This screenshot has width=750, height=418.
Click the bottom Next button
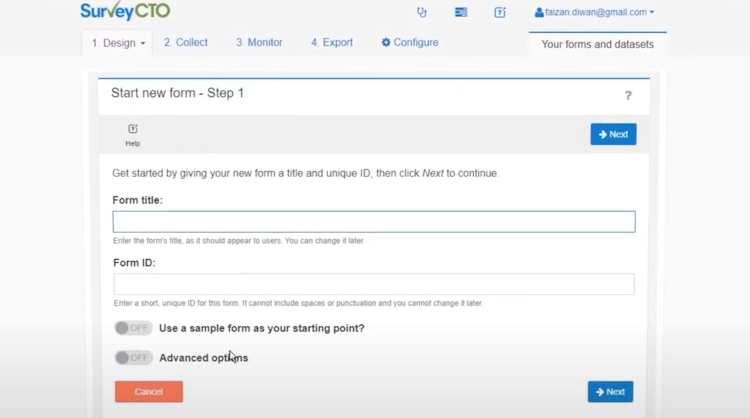610,392
